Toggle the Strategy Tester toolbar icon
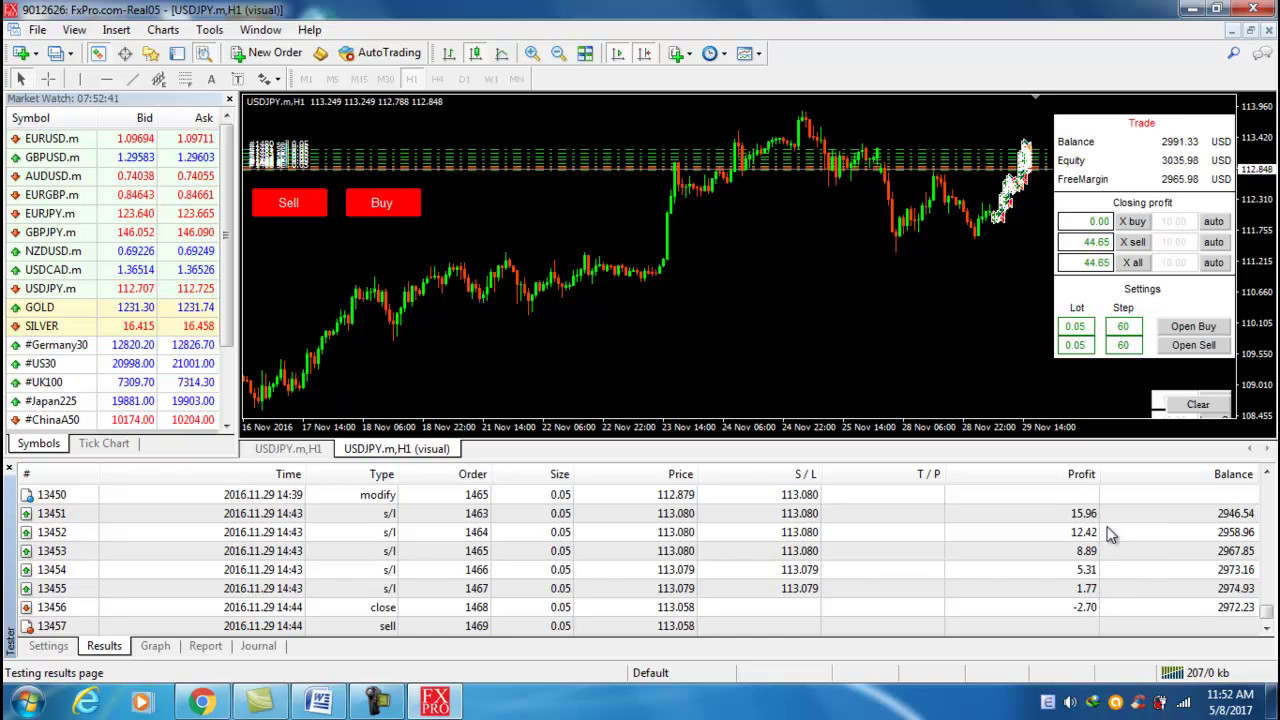1280x720 pixels. [x=204, y=53]
